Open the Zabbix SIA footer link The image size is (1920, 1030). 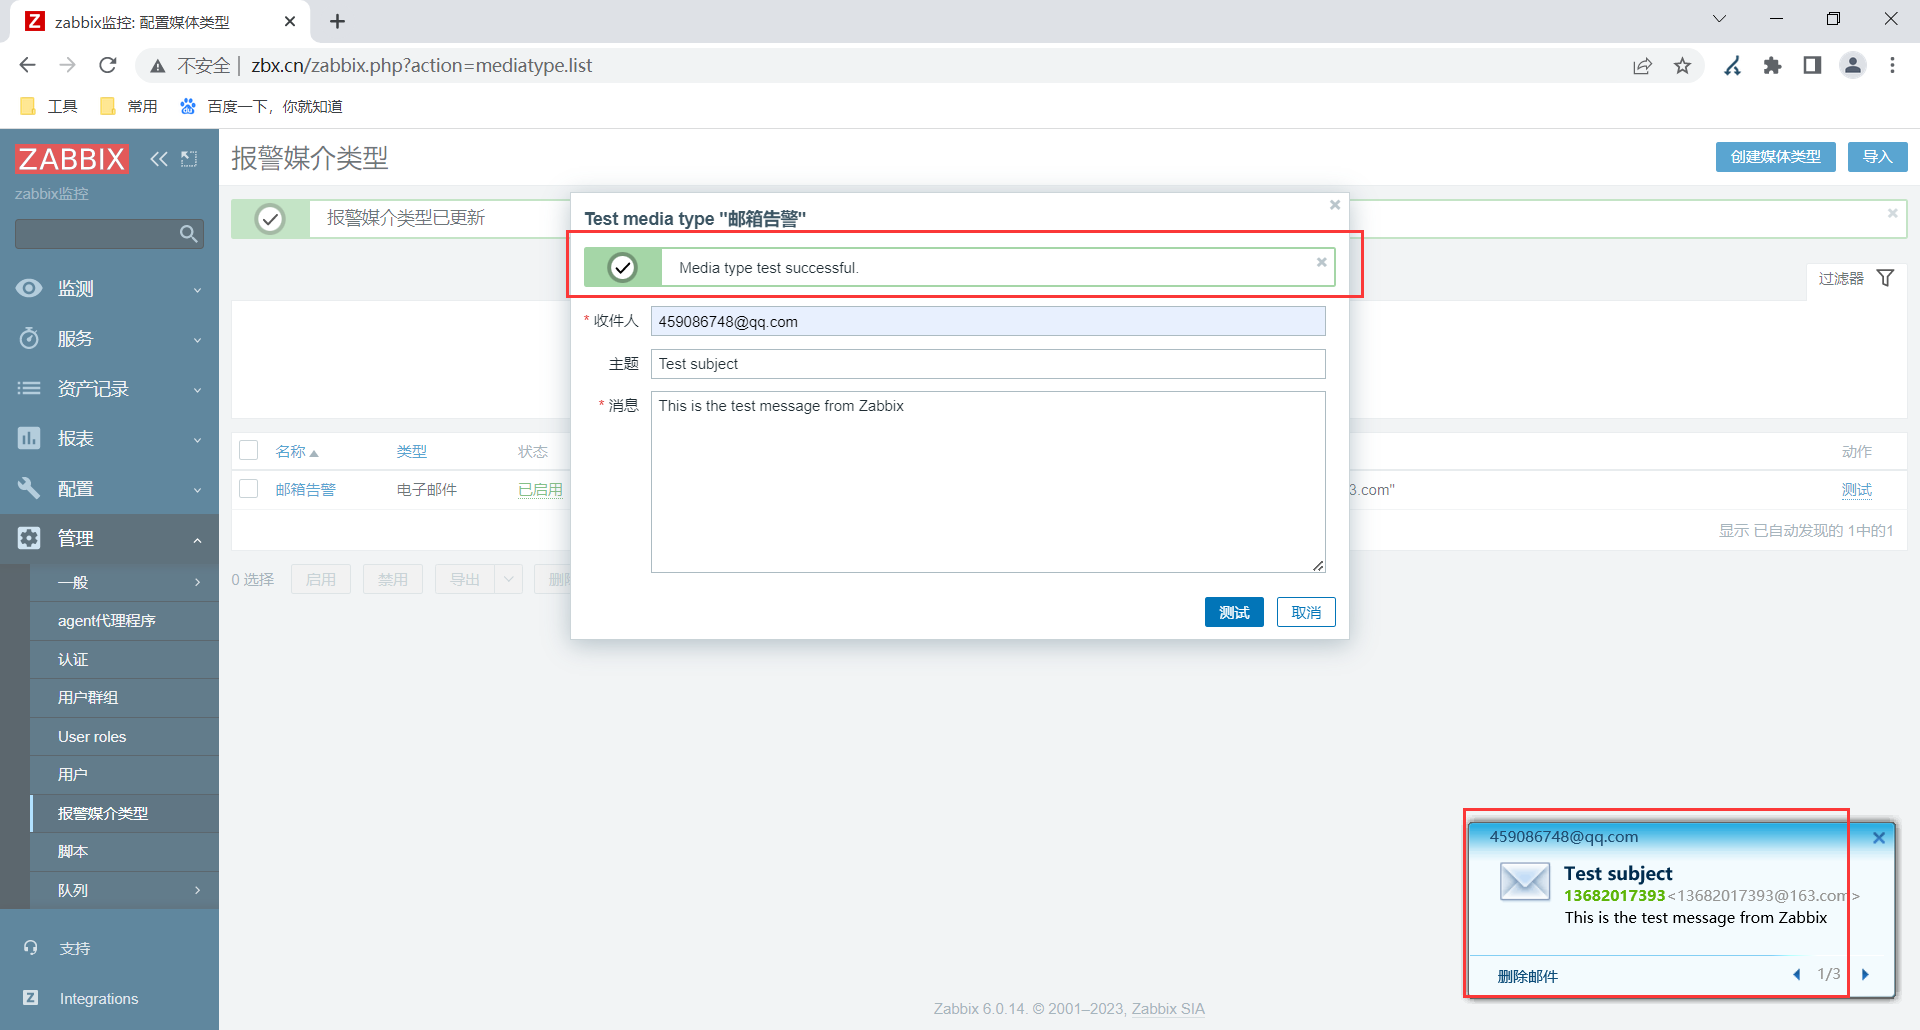[x=1168, y=1008]
